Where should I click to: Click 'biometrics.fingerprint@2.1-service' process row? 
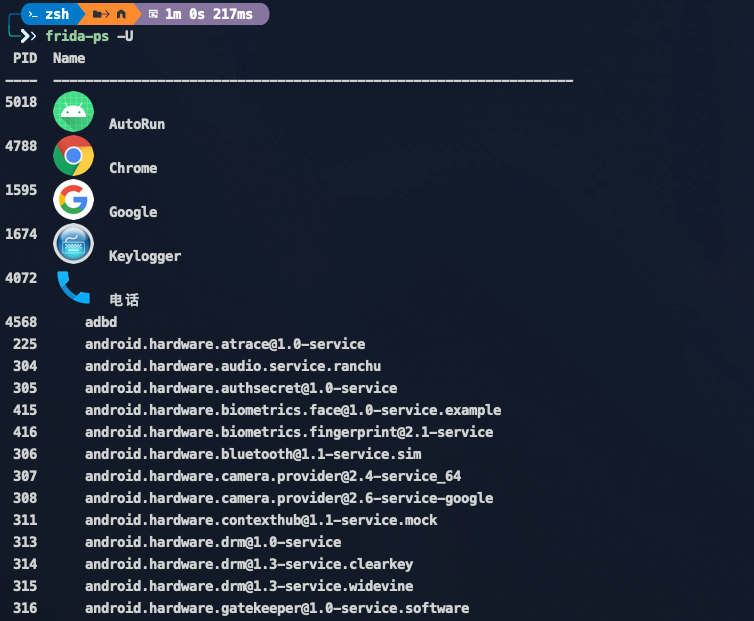click(289, 432)
